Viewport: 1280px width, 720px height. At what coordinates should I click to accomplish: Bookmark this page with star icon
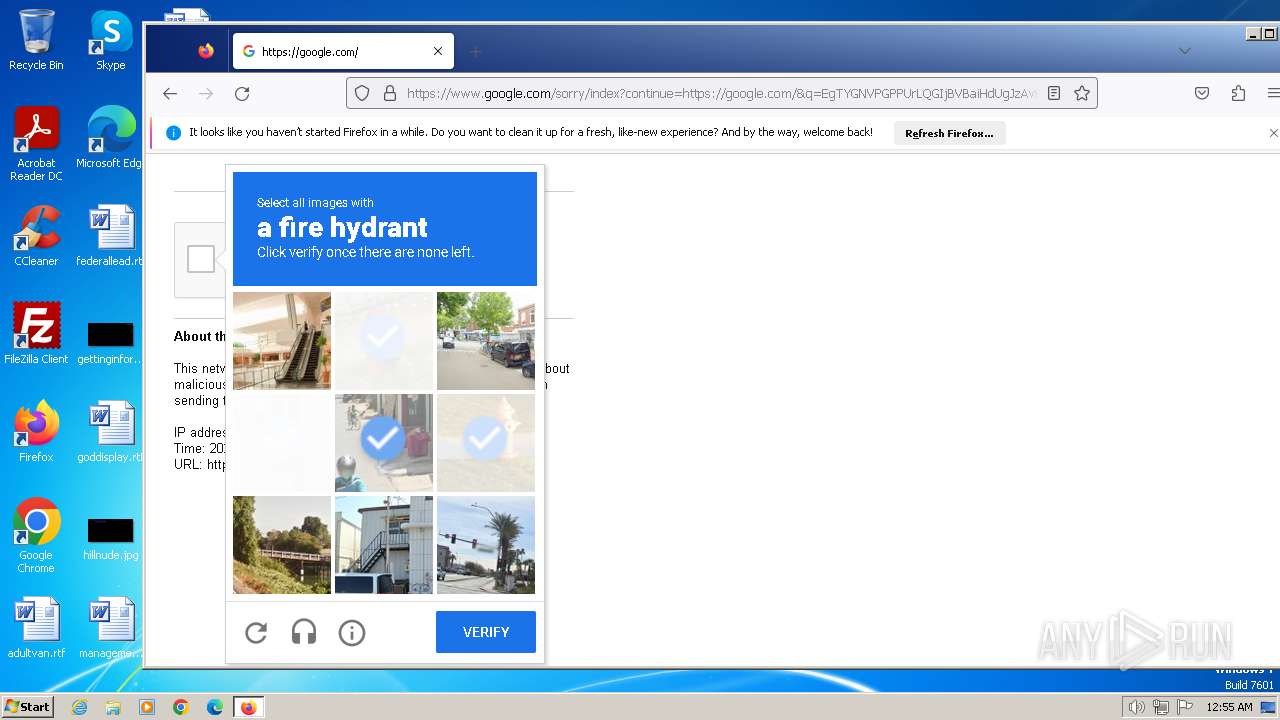[1082, 93]
